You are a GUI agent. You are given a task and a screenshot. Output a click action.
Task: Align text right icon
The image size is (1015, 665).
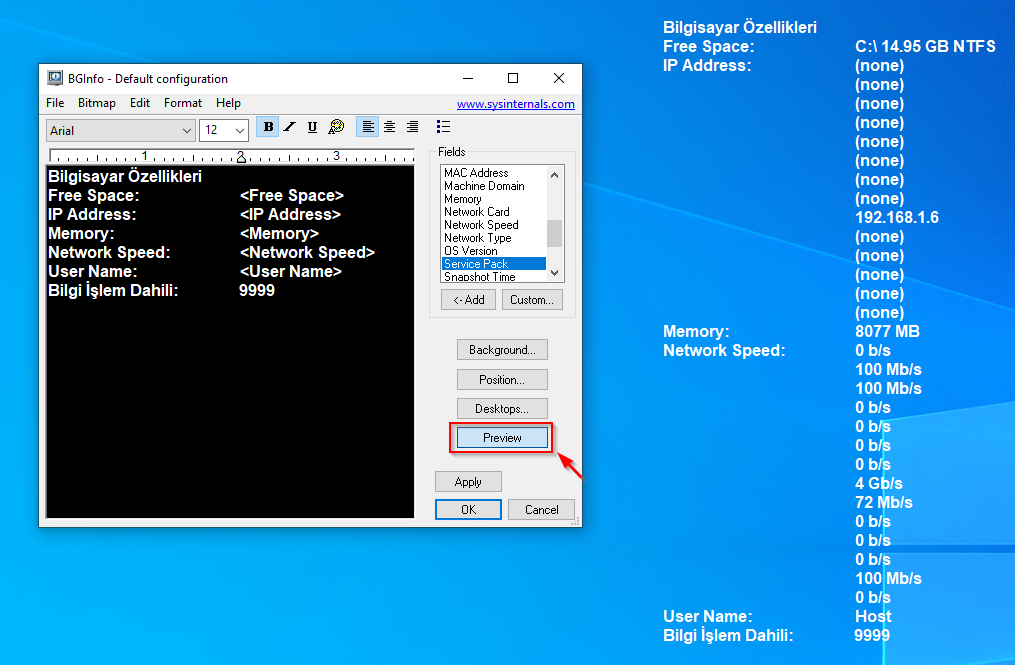tap(412, 127)
